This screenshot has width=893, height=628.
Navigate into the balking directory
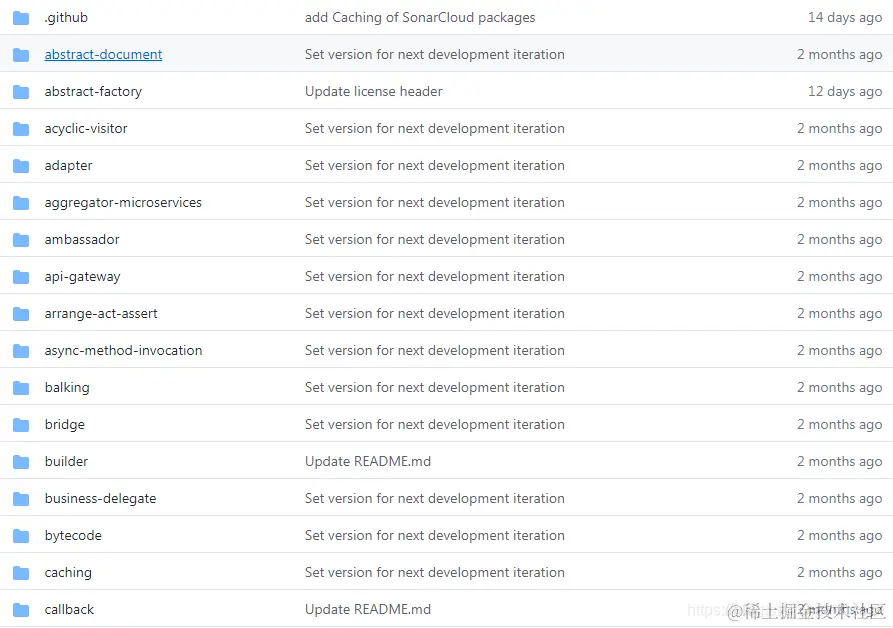tap(67, 388)
